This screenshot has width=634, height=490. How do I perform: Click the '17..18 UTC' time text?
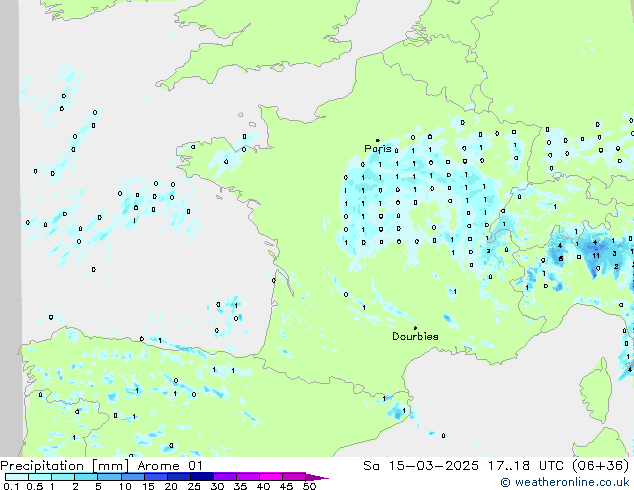click(525, 466)
